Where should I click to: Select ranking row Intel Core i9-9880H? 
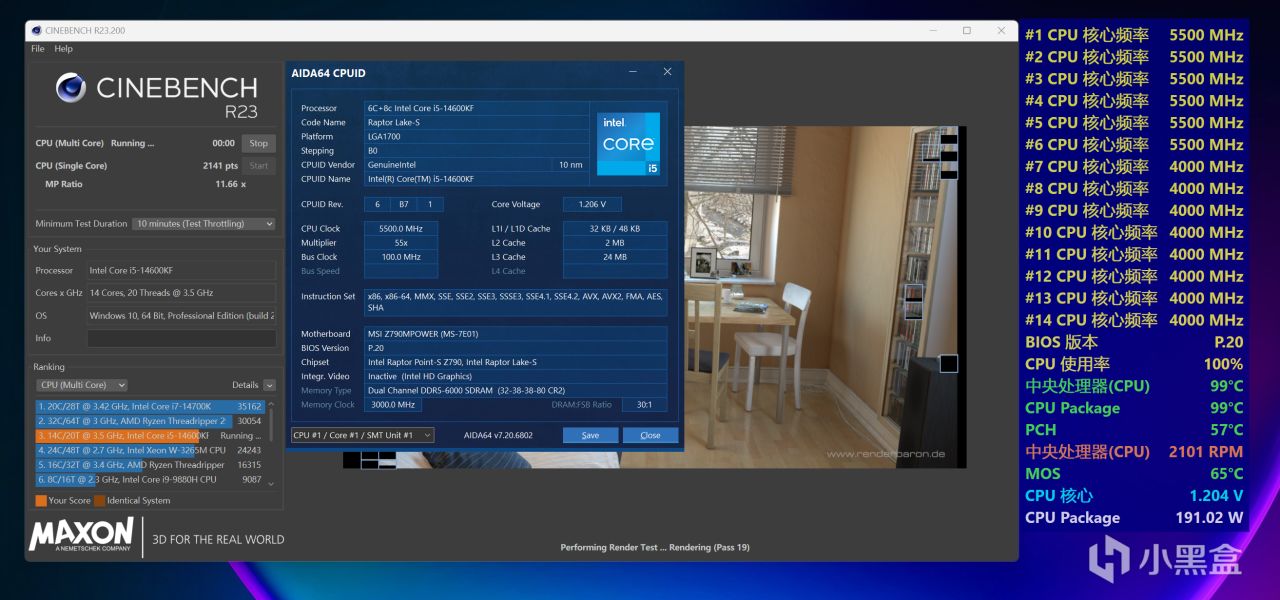[149, 479]
